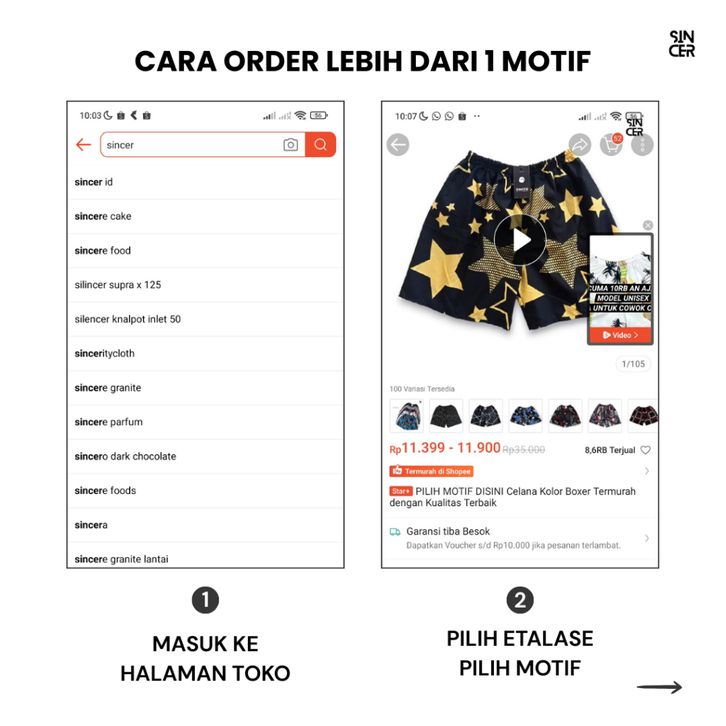726x726 pixels.
Task: Open camera image search icon
Action: click(x=290, y=145)
